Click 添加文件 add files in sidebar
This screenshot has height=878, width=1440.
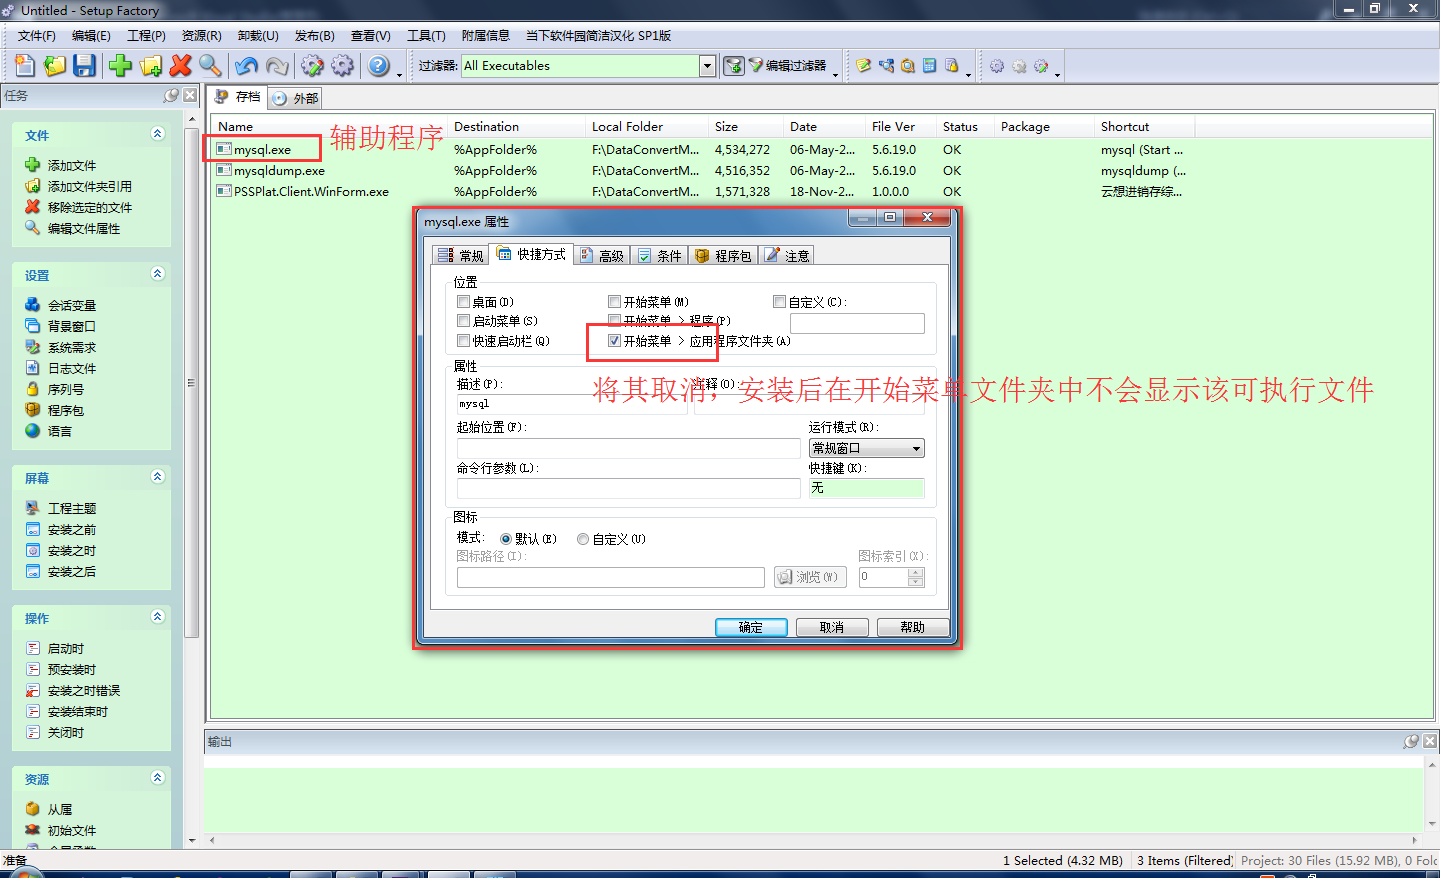tap(61, 165)
